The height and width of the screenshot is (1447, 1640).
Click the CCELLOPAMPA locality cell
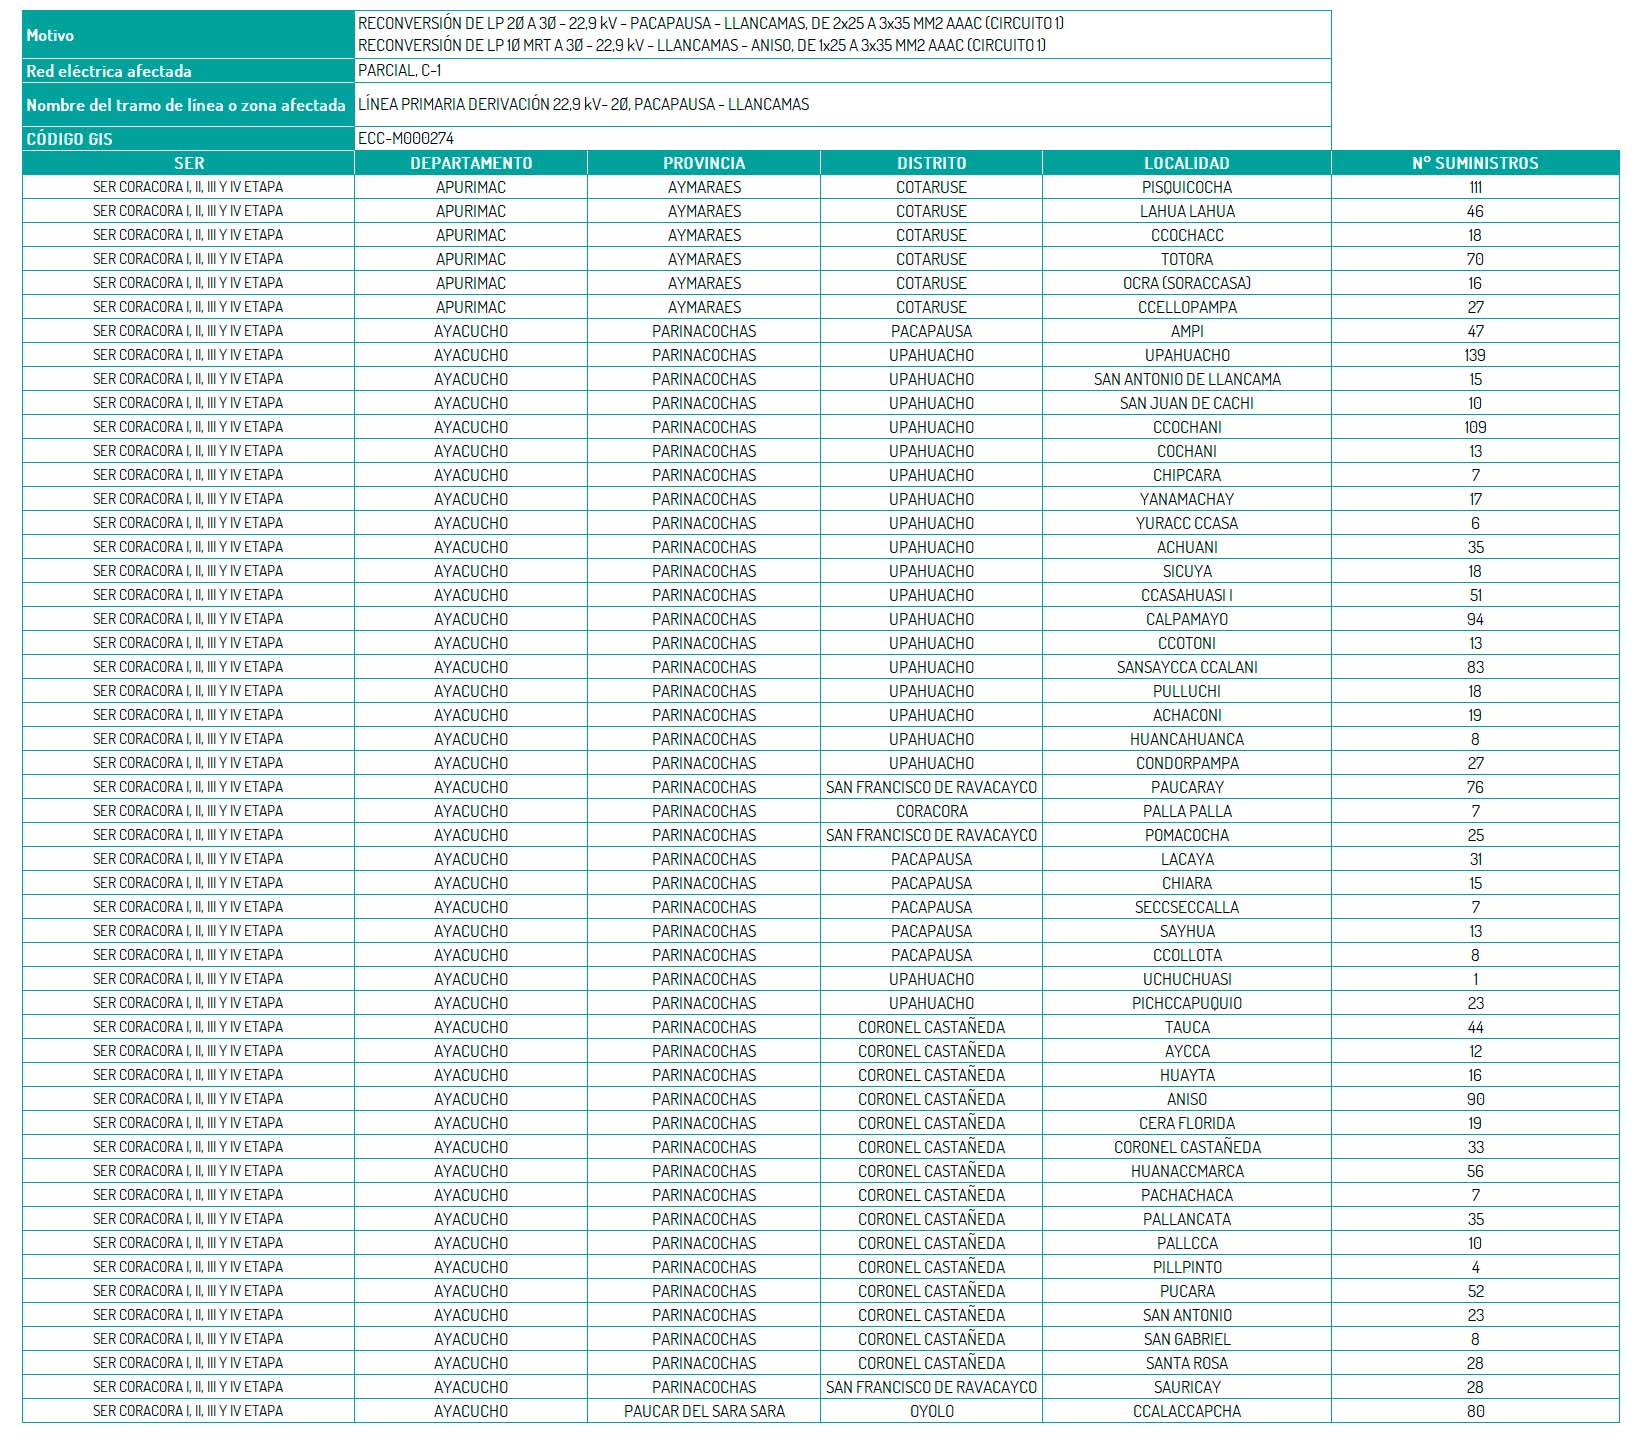pyautogui.click(x=1187, y=307)
